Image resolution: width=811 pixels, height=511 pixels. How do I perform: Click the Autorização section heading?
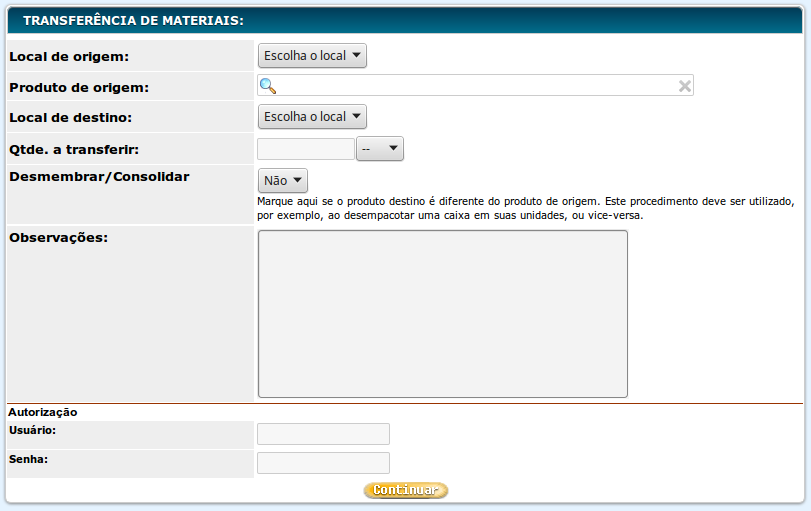click(x=43, y=412)
